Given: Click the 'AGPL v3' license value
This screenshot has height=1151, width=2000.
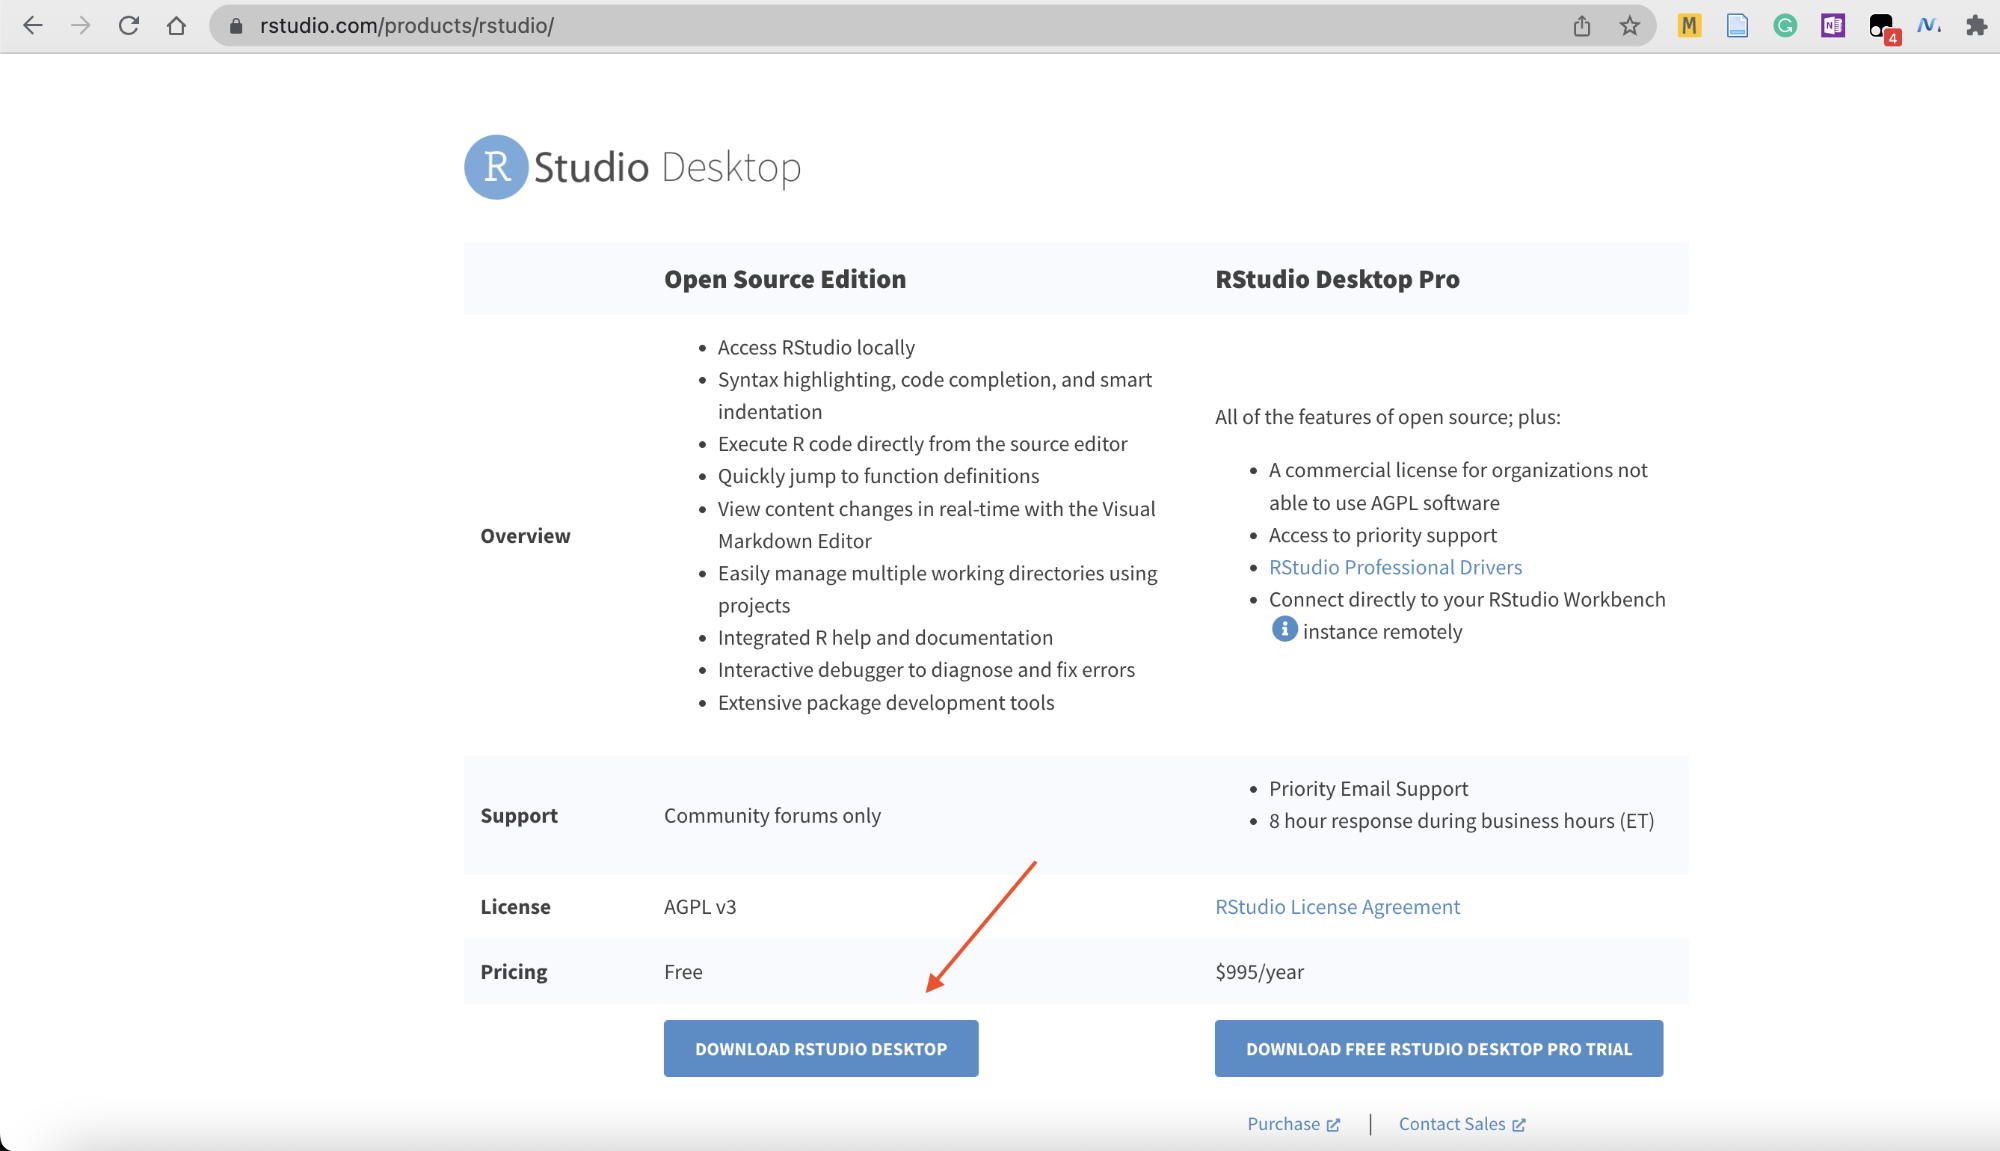Looking at the screenshot, I should 700,906.
